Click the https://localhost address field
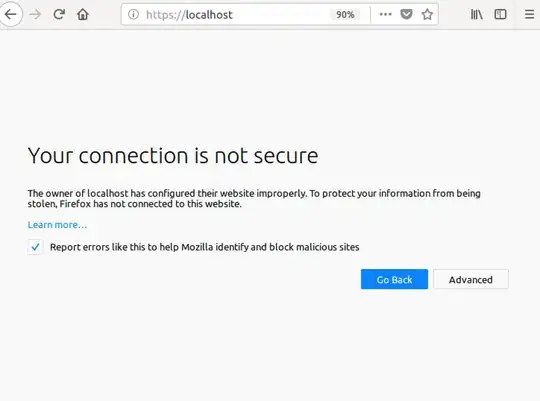This screenshot has width=540, height=401. coord(227,14)
